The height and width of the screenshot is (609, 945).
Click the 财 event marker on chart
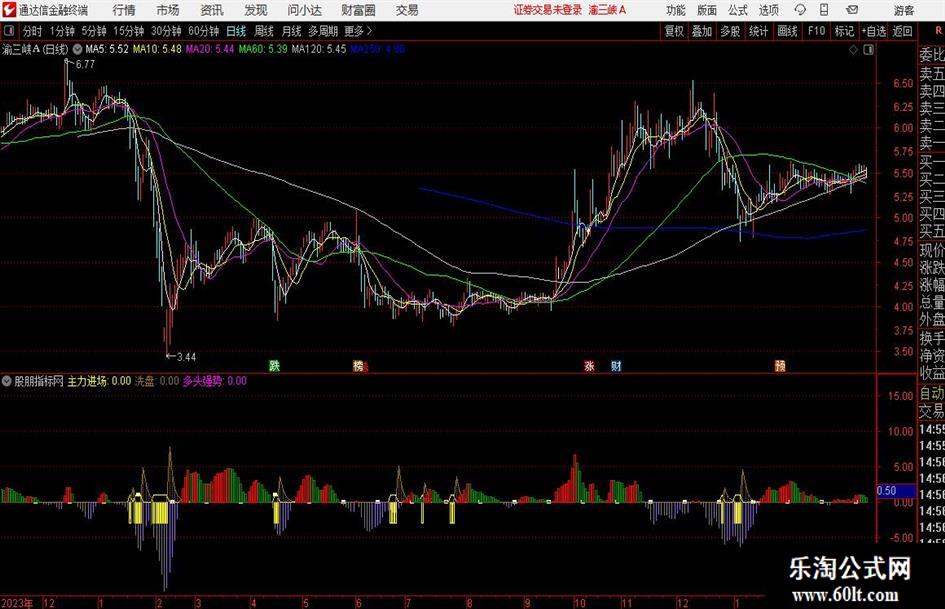616,365
